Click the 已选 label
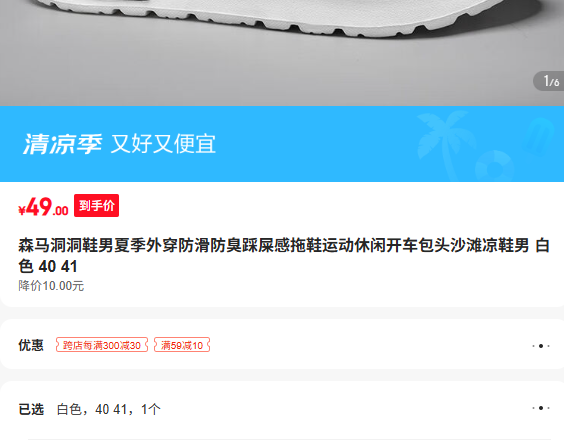This screenshot has height=442, width=564. [x=31, y=409]
